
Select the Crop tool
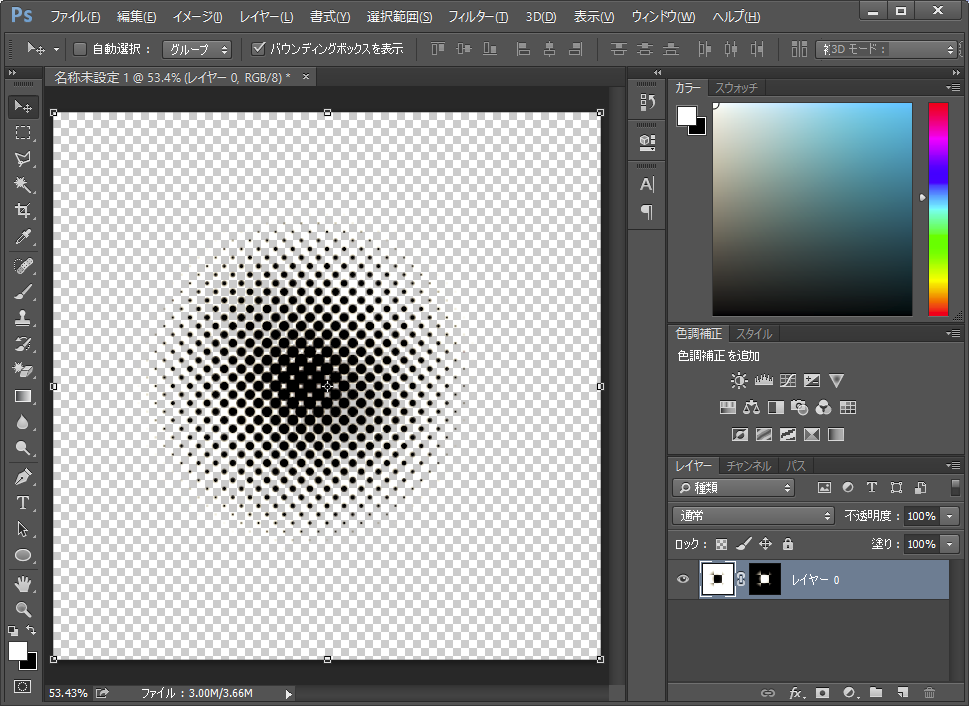click(23, 211)
